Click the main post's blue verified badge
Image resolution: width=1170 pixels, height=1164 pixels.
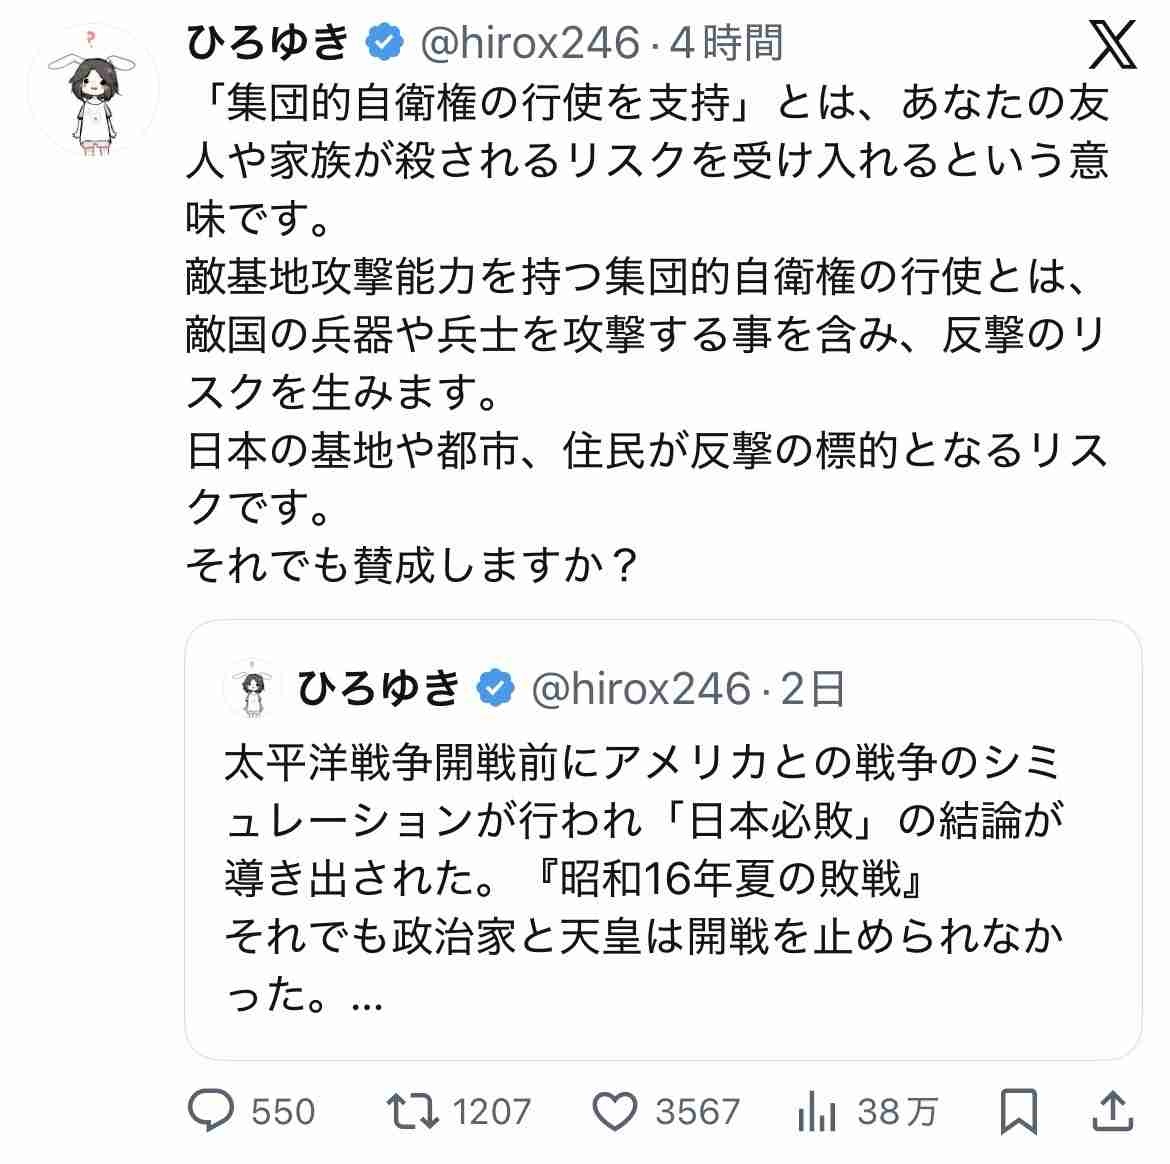pyautogui.click(x=385, y=43)
